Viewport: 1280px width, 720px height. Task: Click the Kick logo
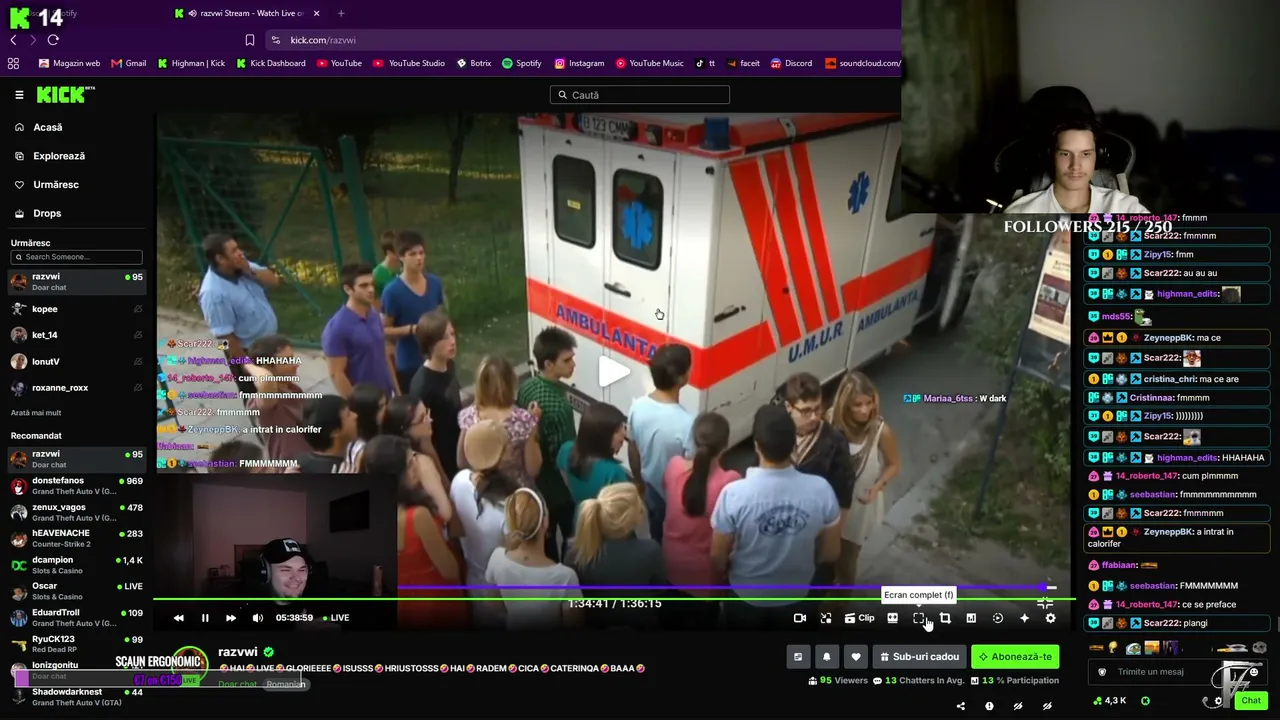[x=66, y=95]
